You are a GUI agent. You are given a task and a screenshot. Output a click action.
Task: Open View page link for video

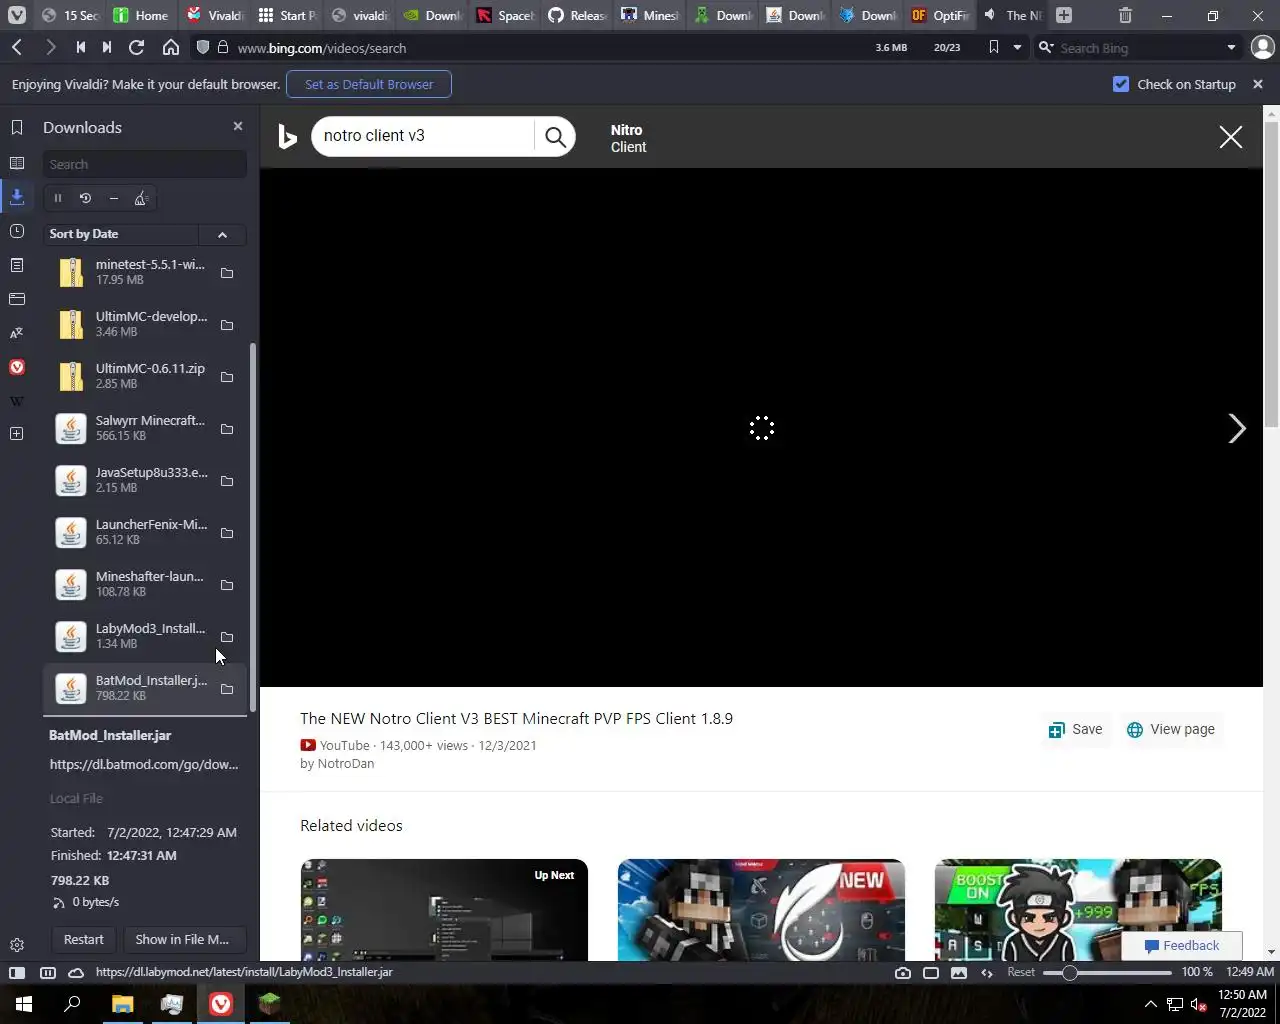pyautogui.click(x=1171, y=729)
